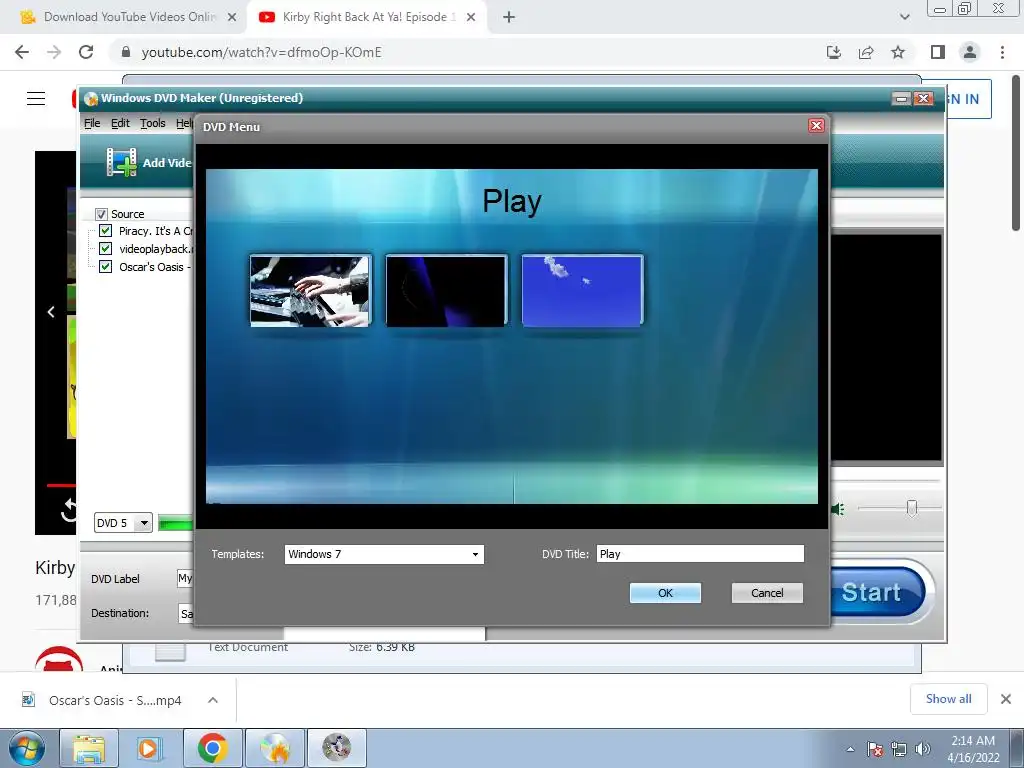
Task: Adjust the volume slider in DVD Maker
Action: 912,508
